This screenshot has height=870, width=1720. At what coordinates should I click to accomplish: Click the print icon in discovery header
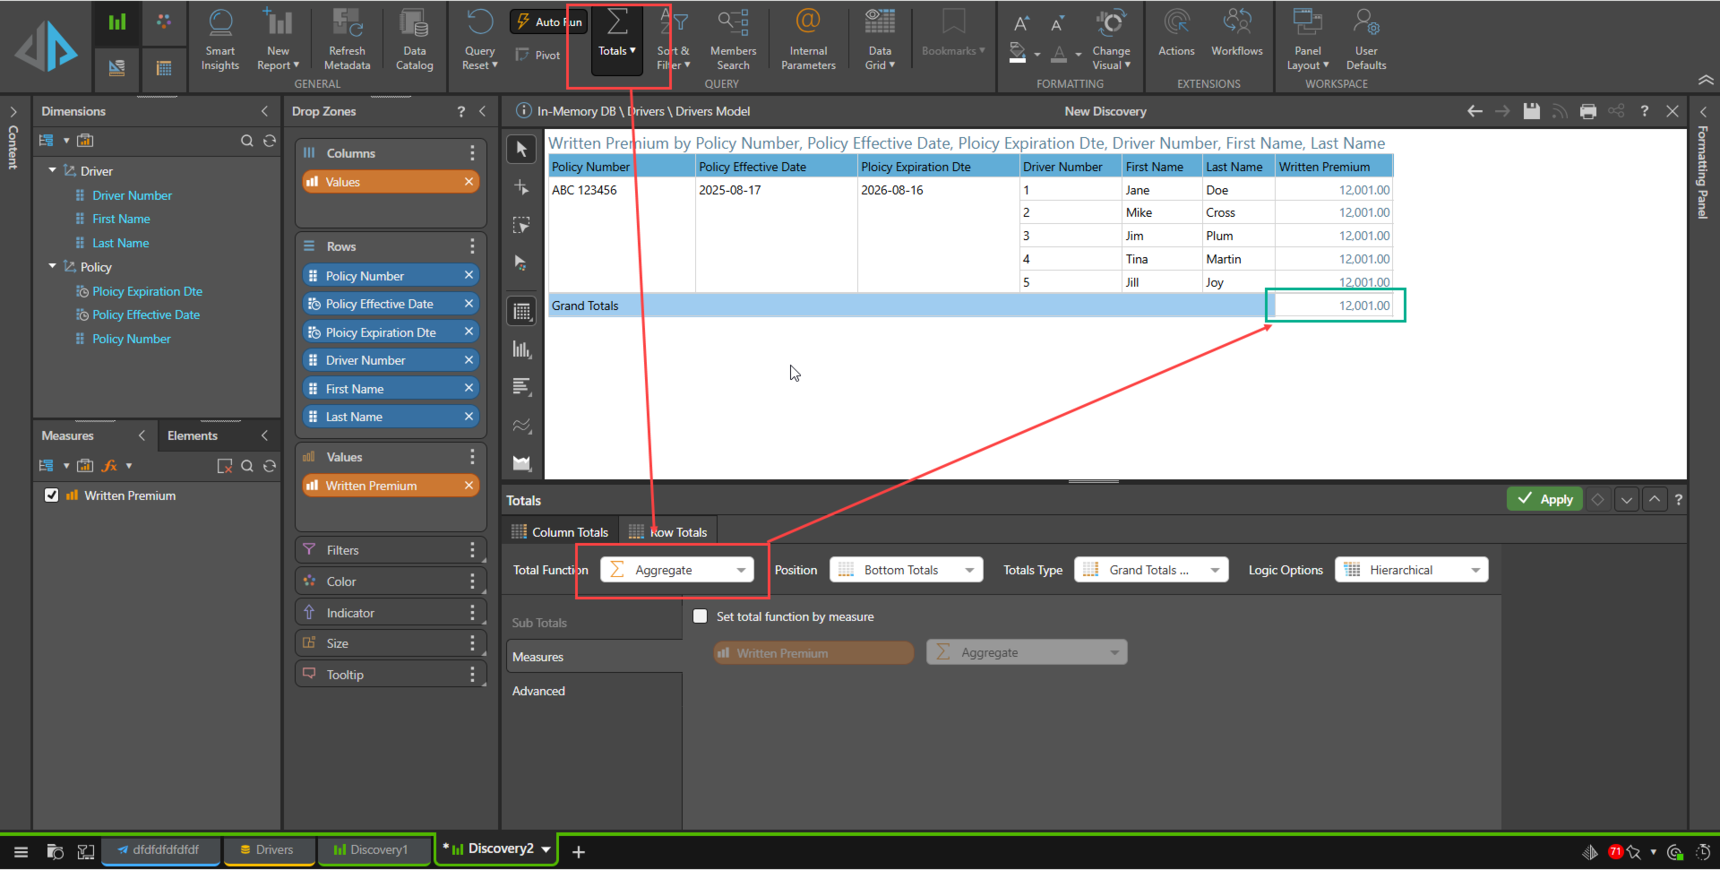(x=1588, y=111)
